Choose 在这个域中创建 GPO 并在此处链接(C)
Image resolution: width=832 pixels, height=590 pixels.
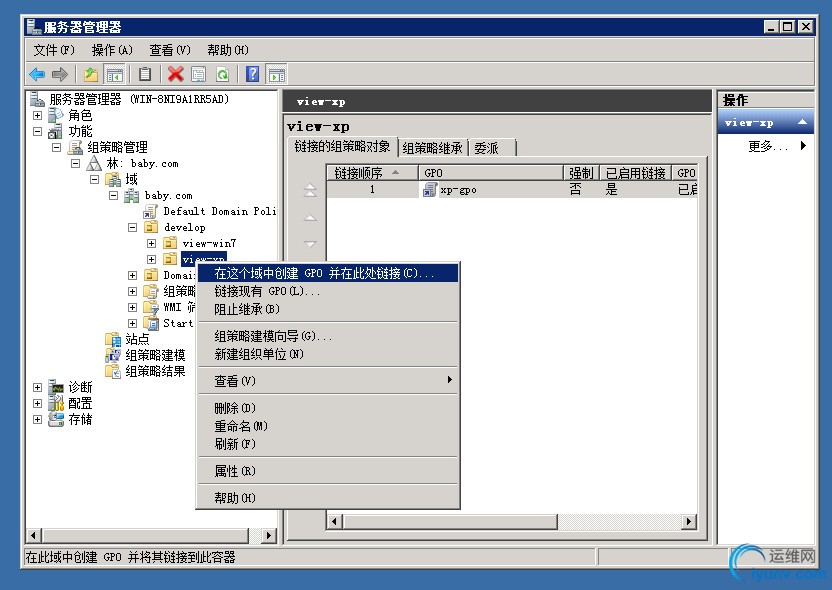click(x=327, y=273)
